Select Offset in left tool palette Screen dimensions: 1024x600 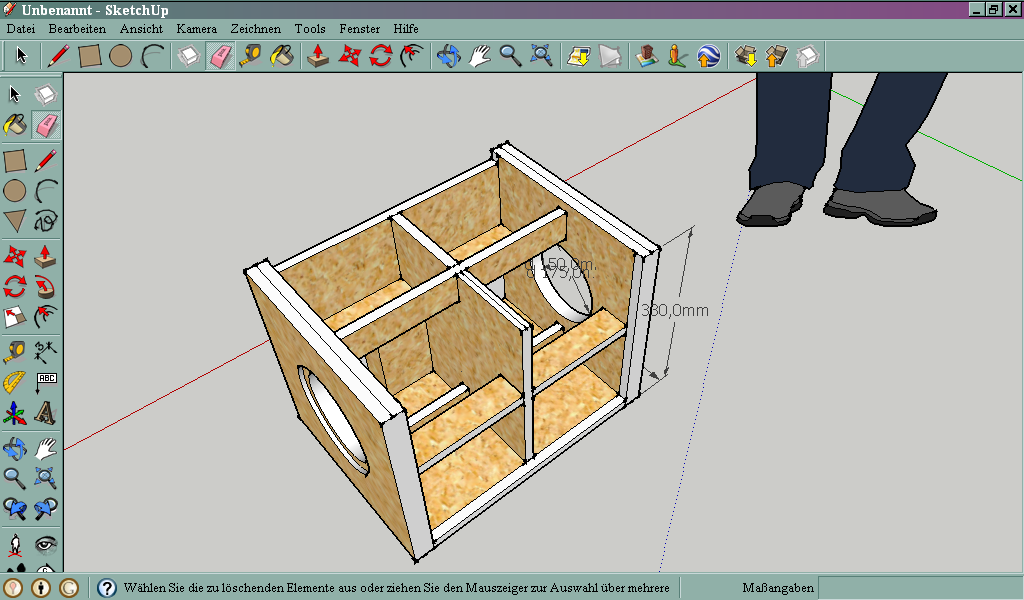(x=46, y=317)
